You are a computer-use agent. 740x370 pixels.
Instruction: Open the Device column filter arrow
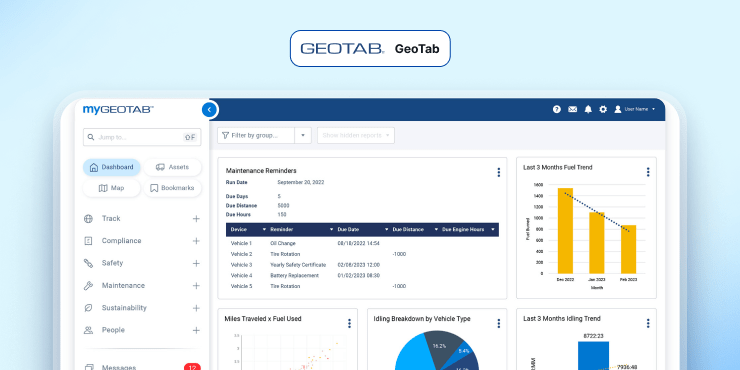[x=264, y=230]
